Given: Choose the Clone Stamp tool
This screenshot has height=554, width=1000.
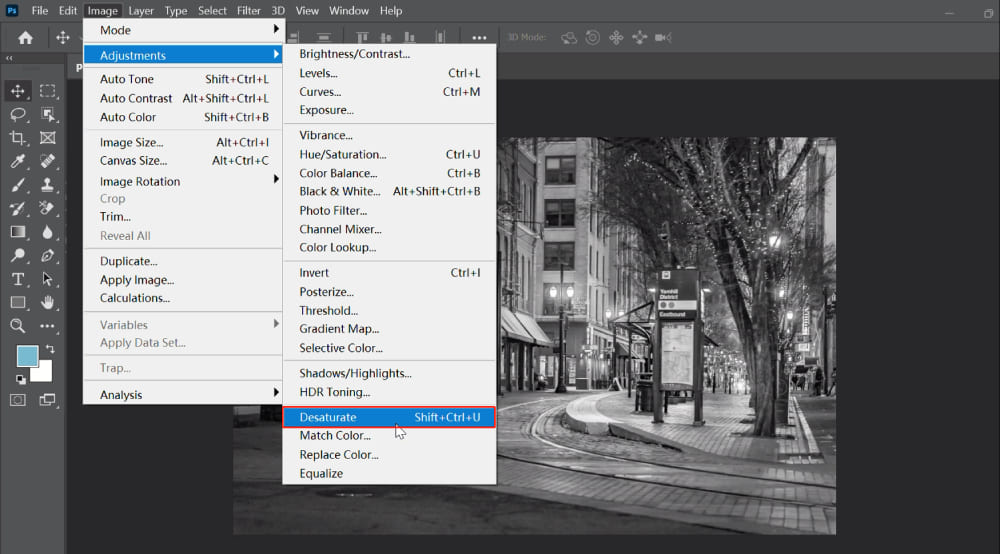Looking at the screenshot, I should click(x=47, y=185).
